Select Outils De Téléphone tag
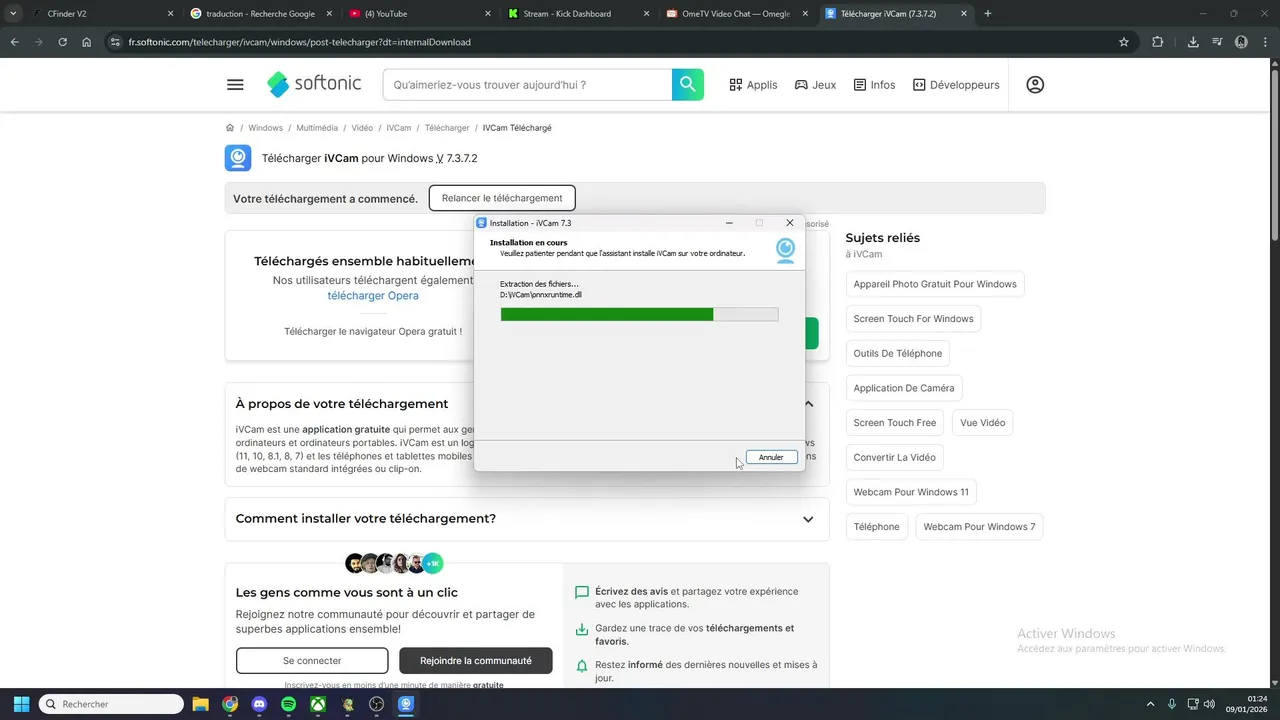Screen dimensions: 1280x720 [x=898, y=353]
